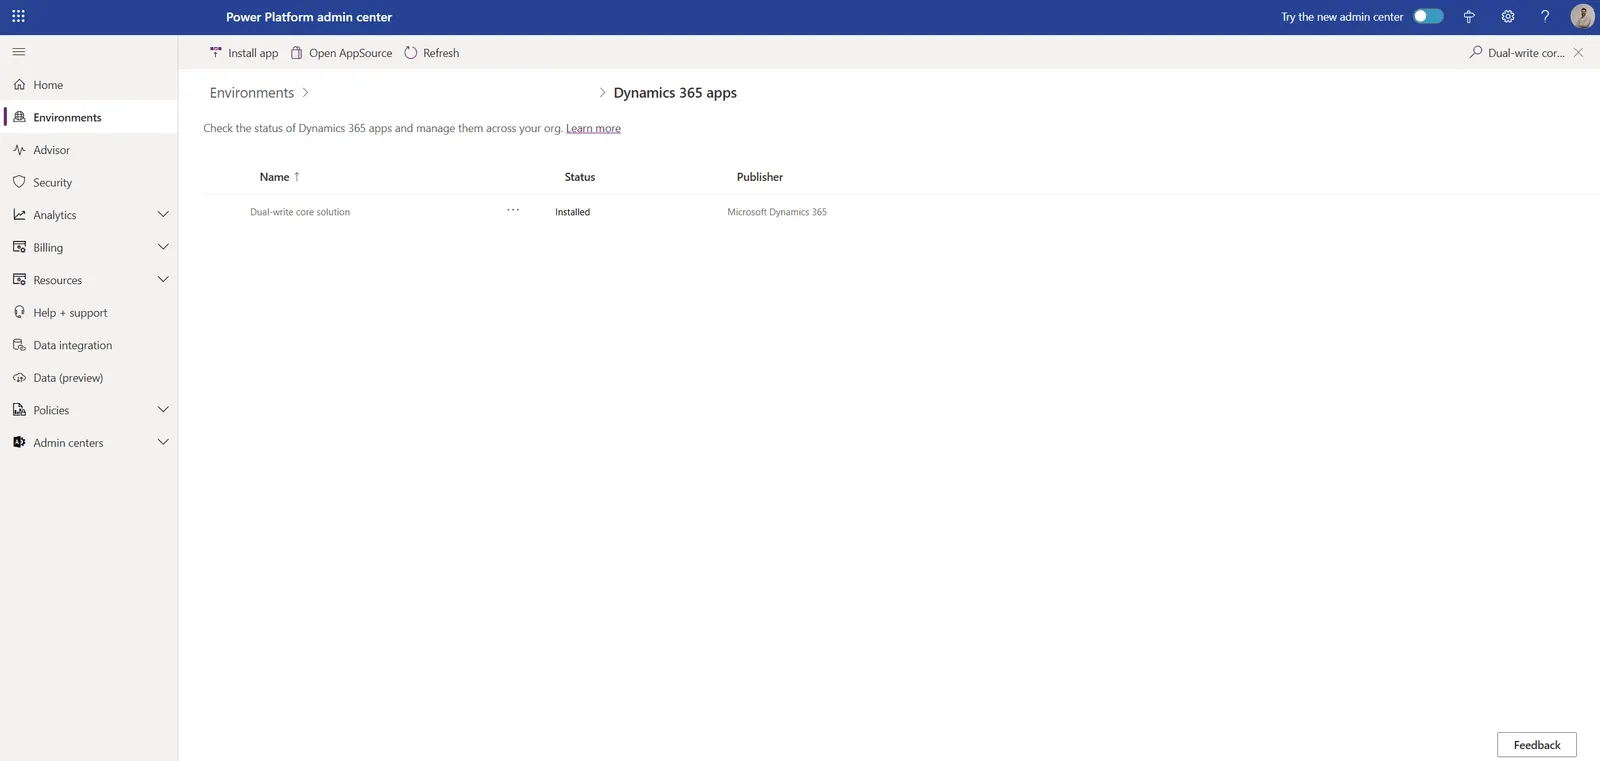The height and width of the screenshot is (761, 1600).
Task: Click Open AppSource command
Action: (341, 53)
